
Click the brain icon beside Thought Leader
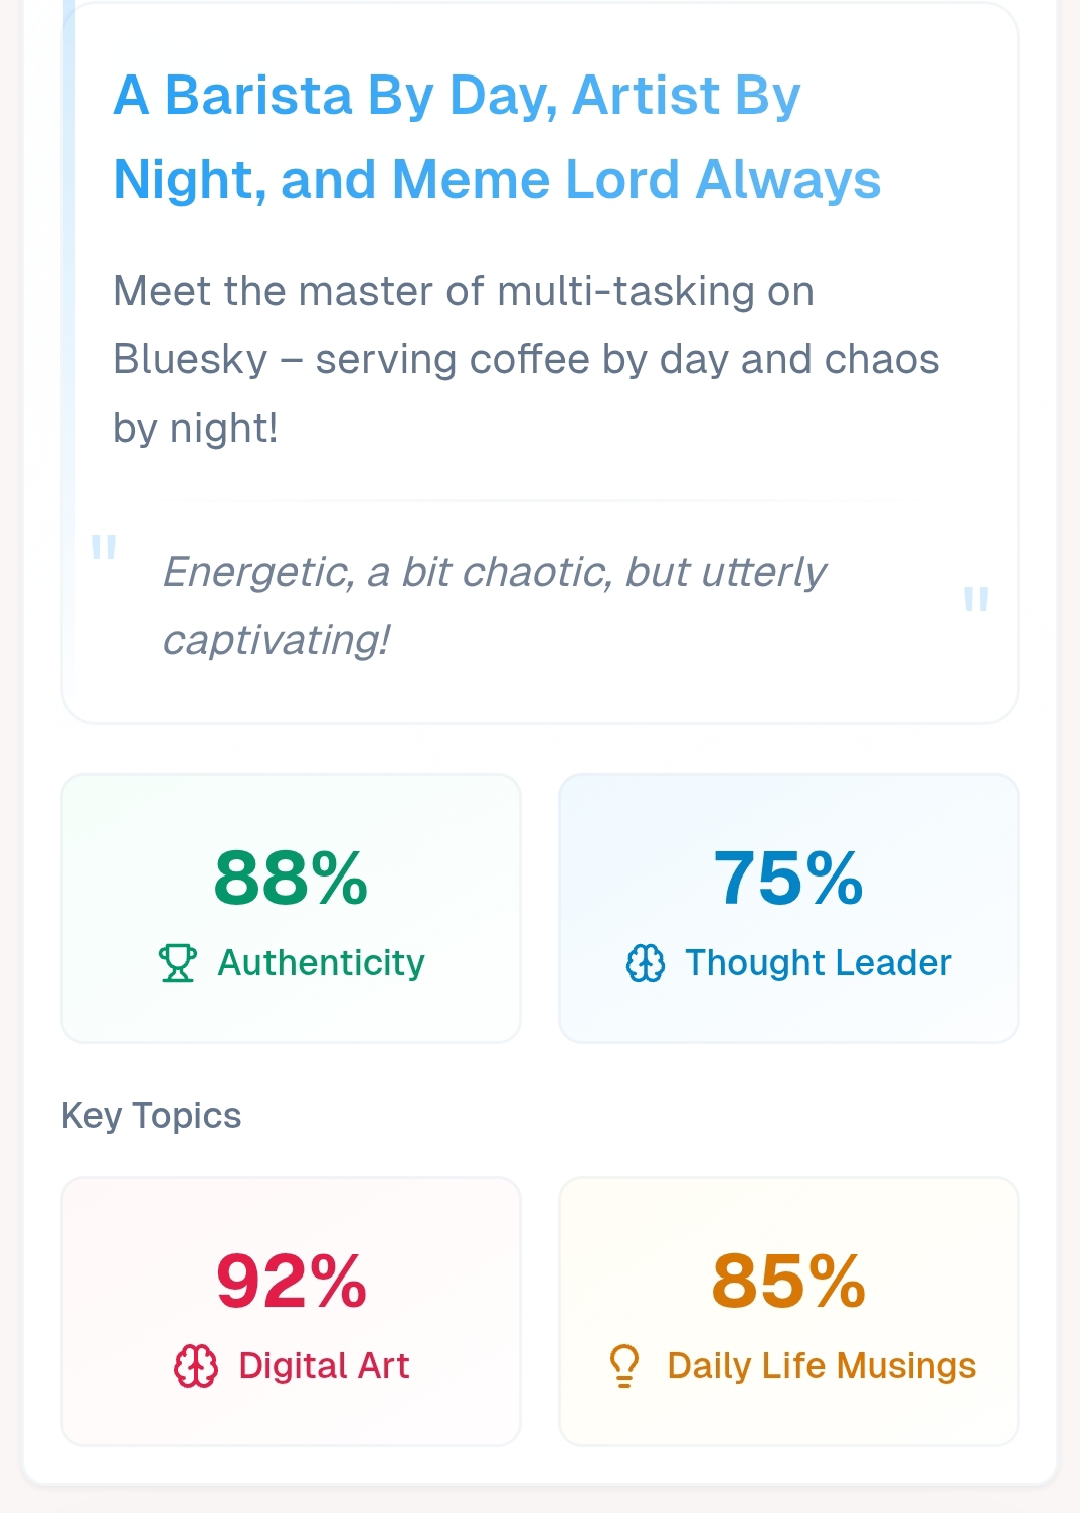click(645, 963)
